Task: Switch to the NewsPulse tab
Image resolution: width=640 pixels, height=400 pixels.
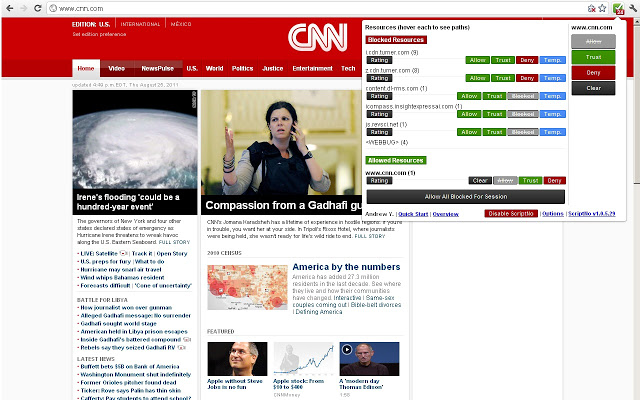Action: 158,69
